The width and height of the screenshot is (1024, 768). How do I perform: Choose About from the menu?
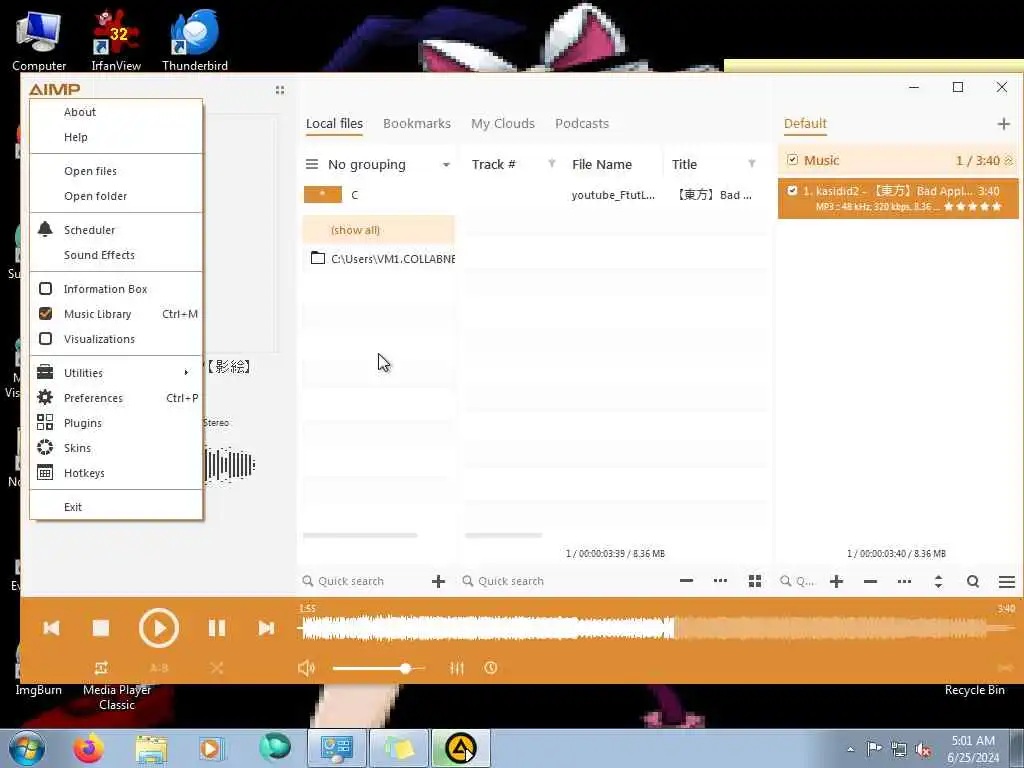click(x=116, y=112)
